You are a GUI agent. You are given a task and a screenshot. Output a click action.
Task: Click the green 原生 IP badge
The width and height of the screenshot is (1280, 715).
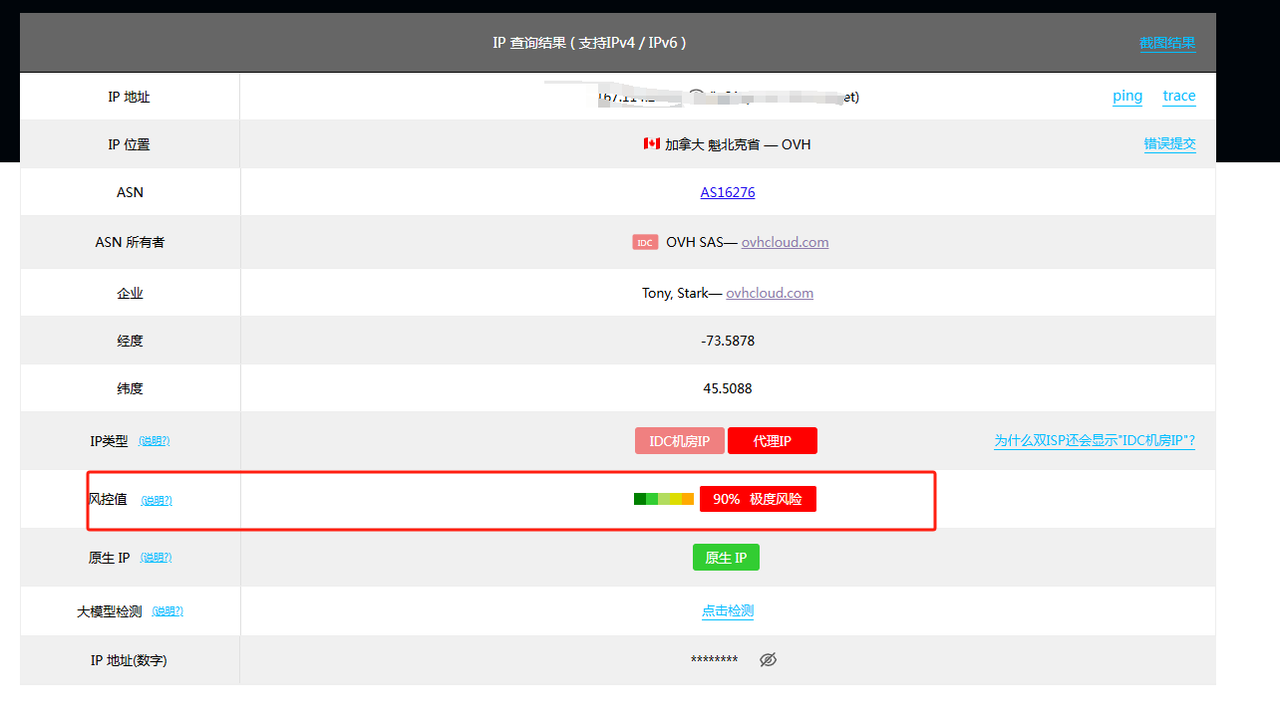click(x=725, y=558)
